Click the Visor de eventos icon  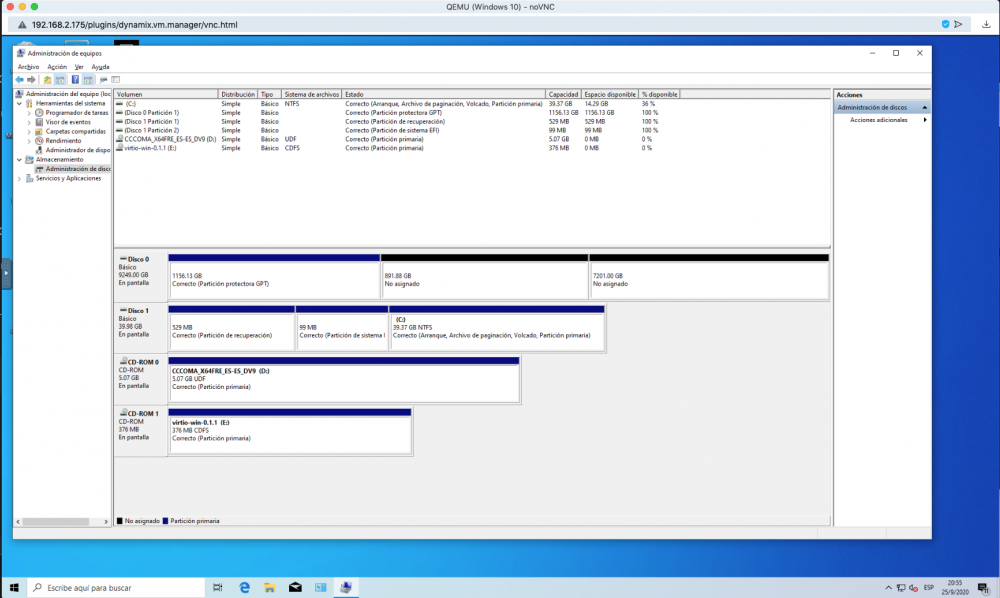[39, 122]
